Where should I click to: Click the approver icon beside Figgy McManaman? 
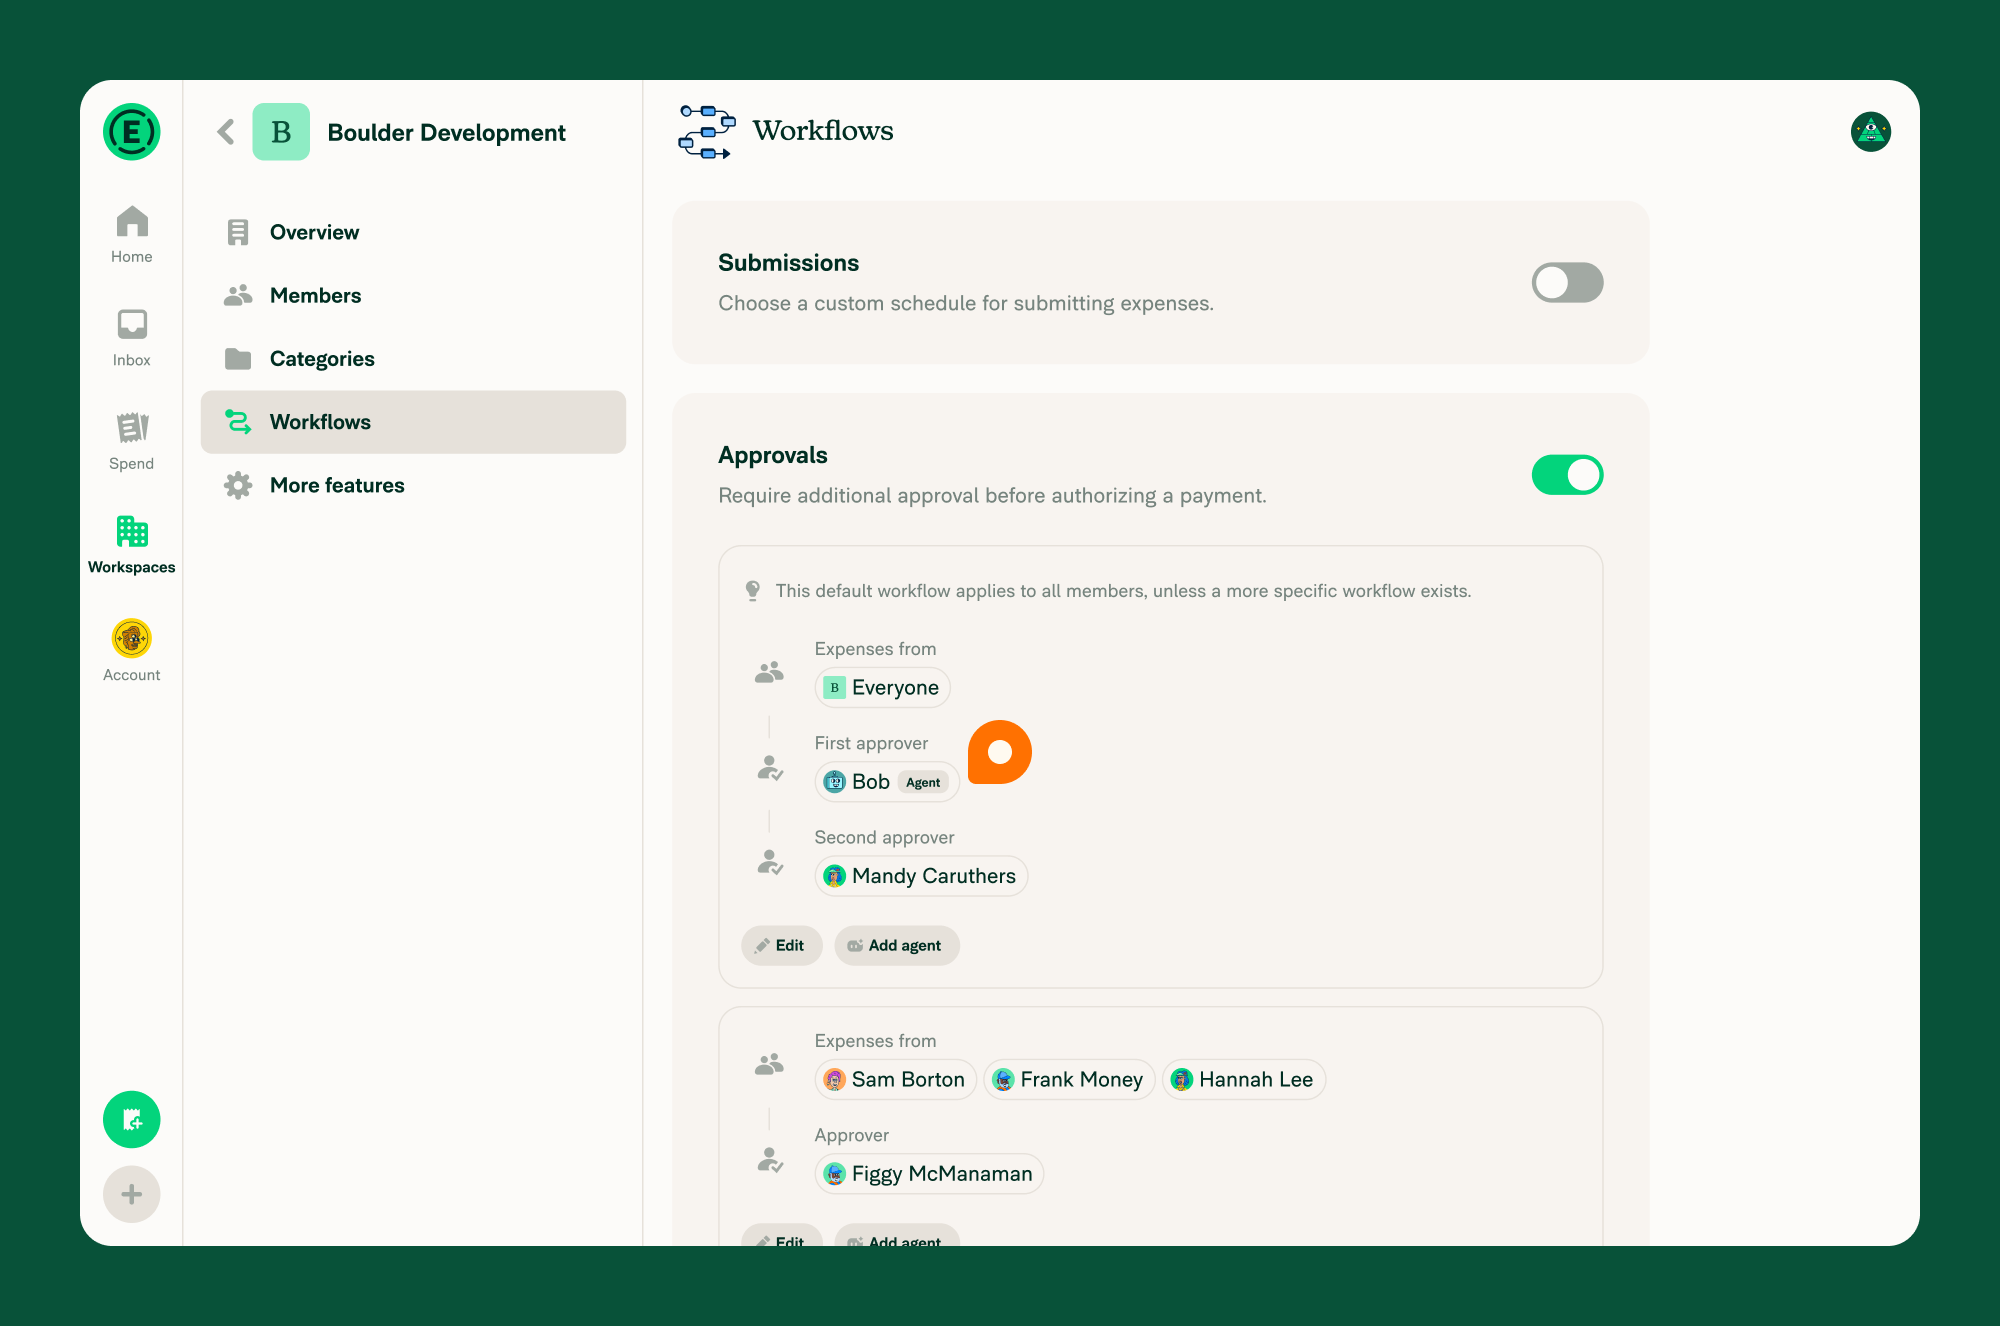[770, 1160]
